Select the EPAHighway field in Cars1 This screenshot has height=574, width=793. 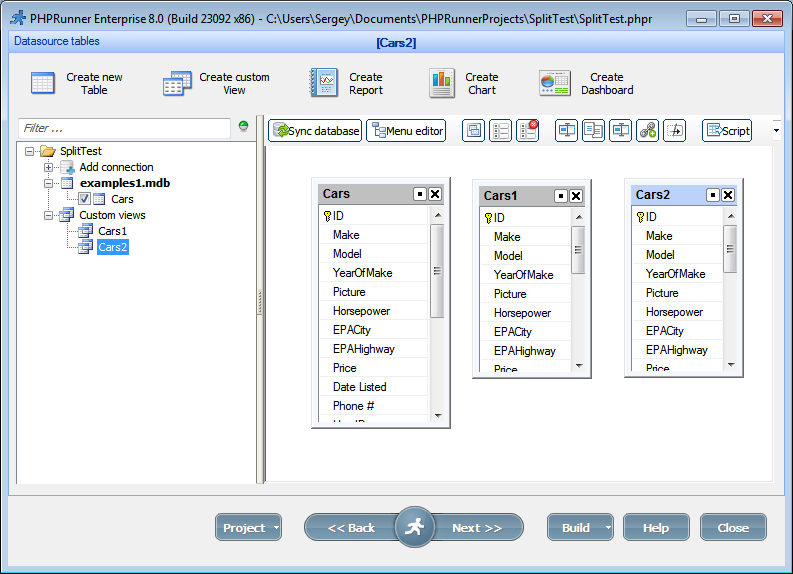click(525, 351)
